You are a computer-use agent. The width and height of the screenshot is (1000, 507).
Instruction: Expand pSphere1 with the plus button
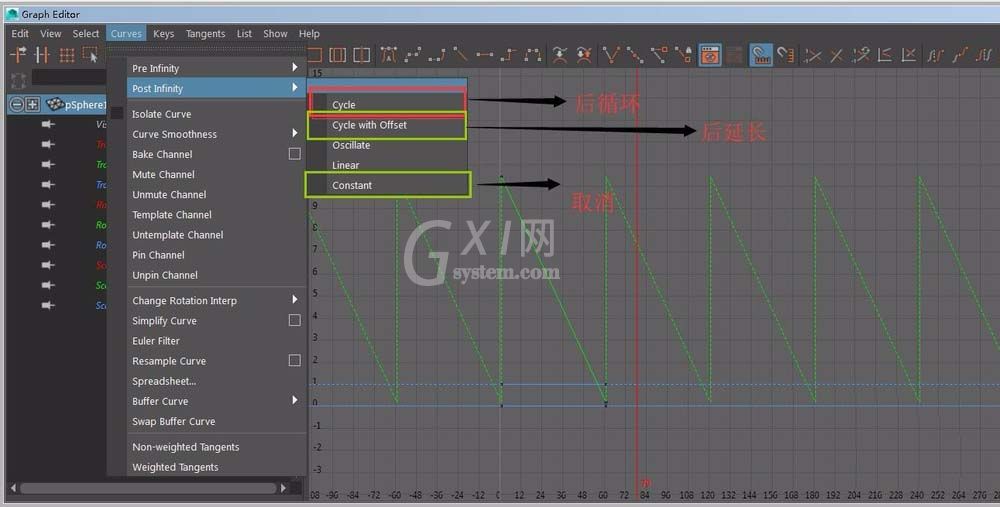pyautogui.click(x=33, y=104)
